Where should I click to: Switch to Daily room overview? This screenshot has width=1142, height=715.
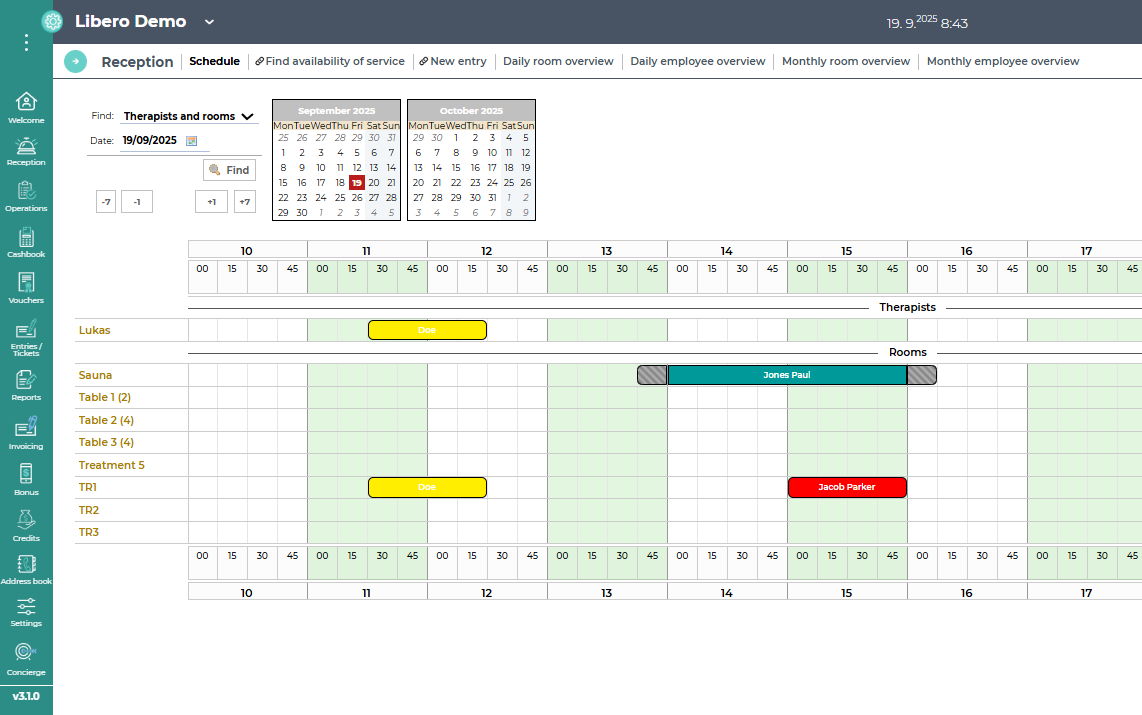559,61
